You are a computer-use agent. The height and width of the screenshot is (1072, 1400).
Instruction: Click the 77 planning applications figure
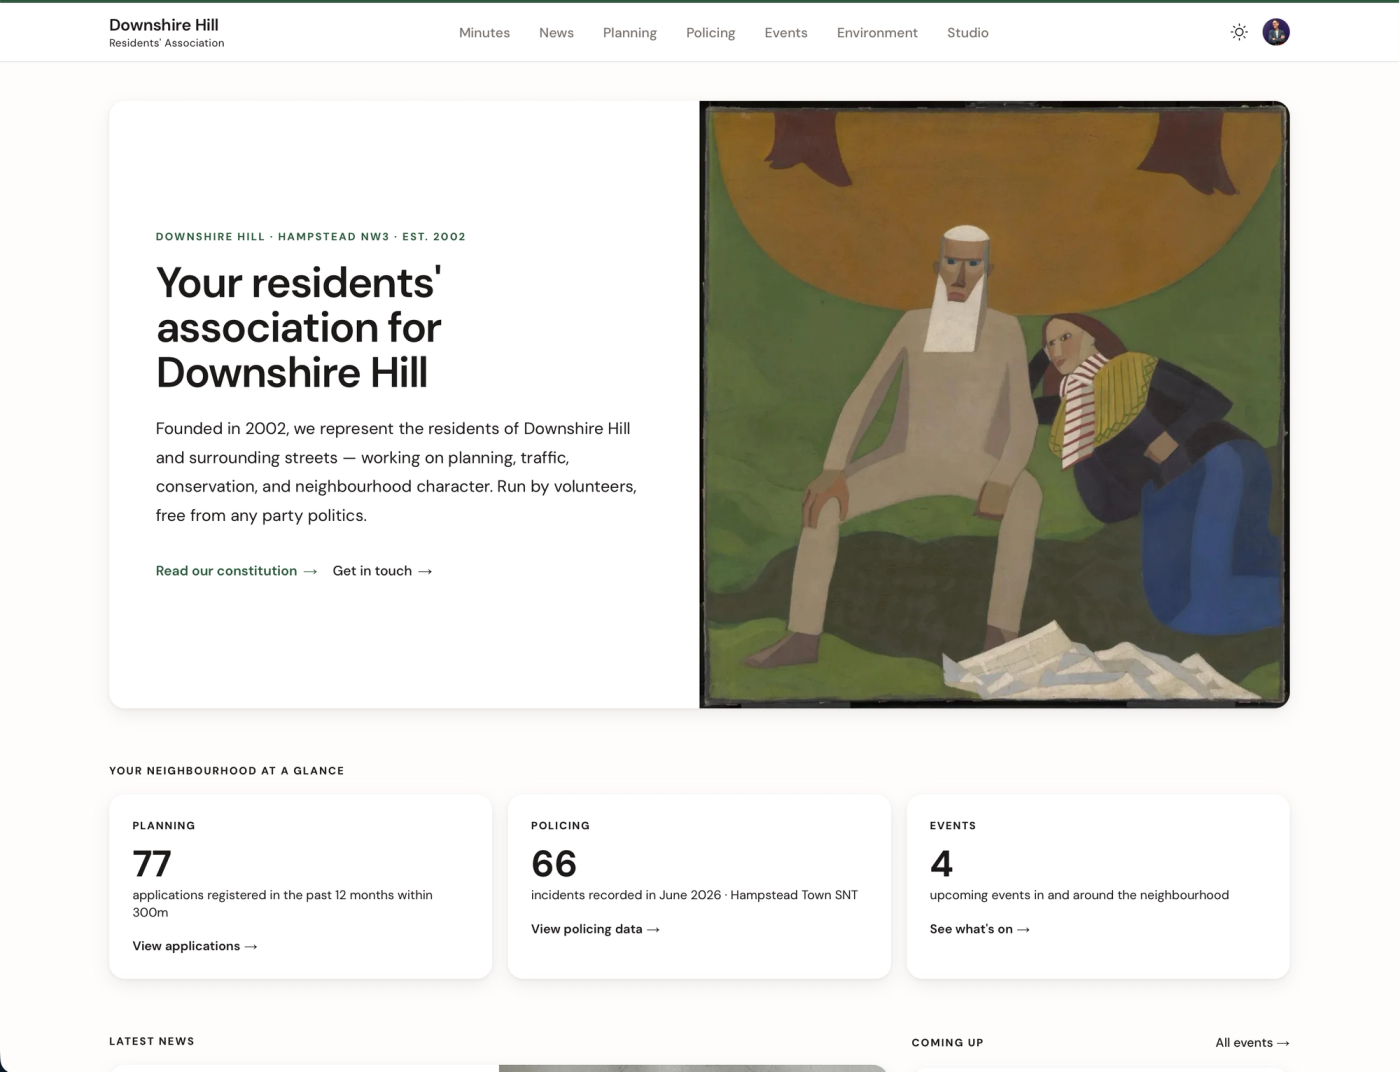coord(152,863)
